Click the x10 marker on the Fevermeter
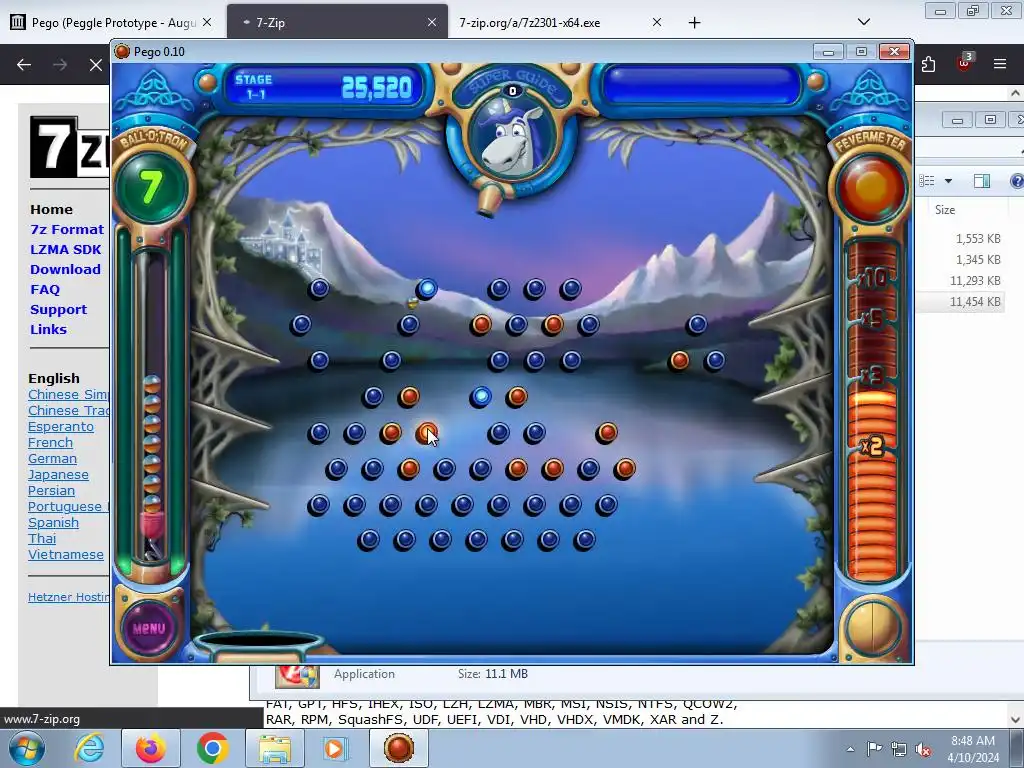 [x=873, y=278]
